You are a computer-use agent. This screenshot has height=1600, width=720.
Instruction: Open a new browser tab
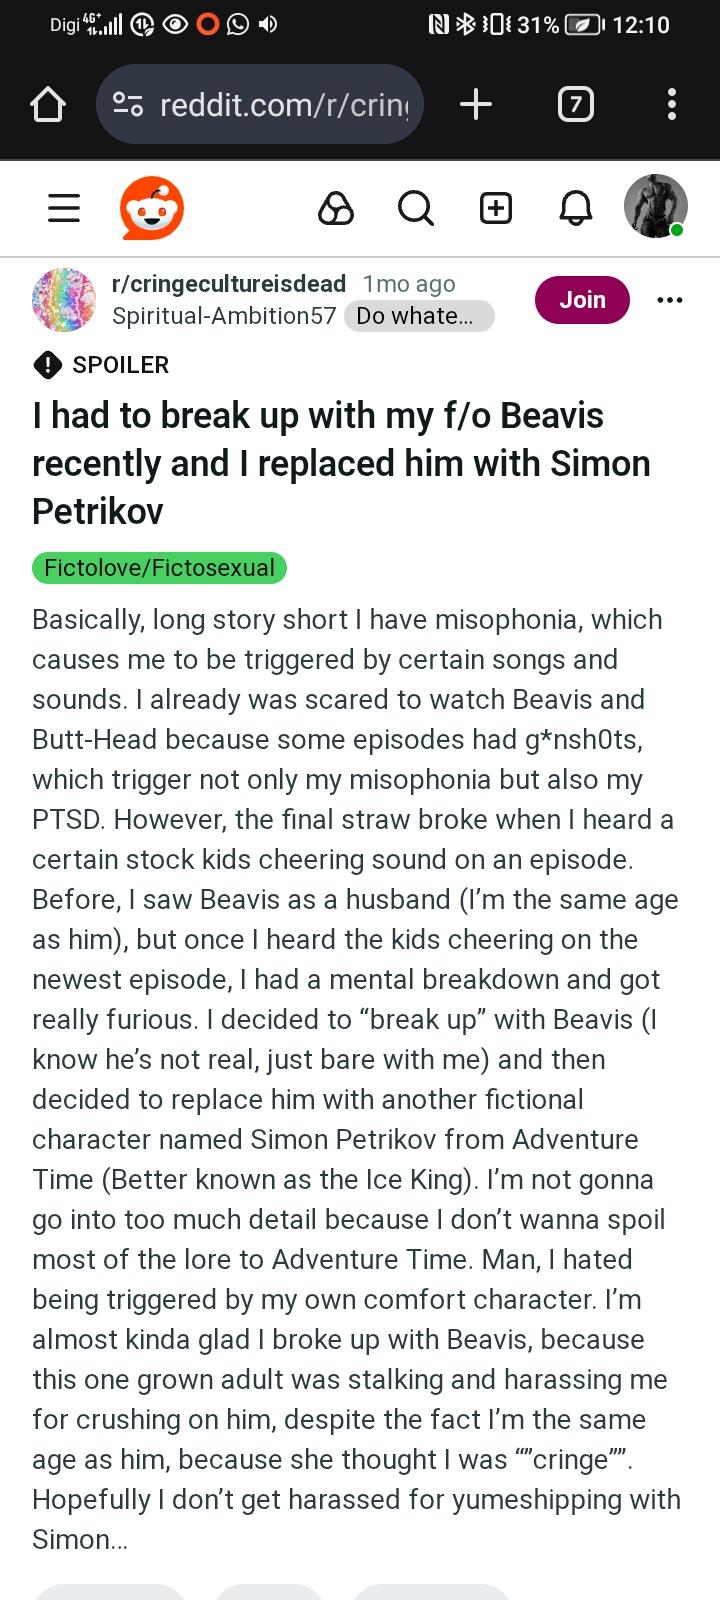tap(476, 104)
